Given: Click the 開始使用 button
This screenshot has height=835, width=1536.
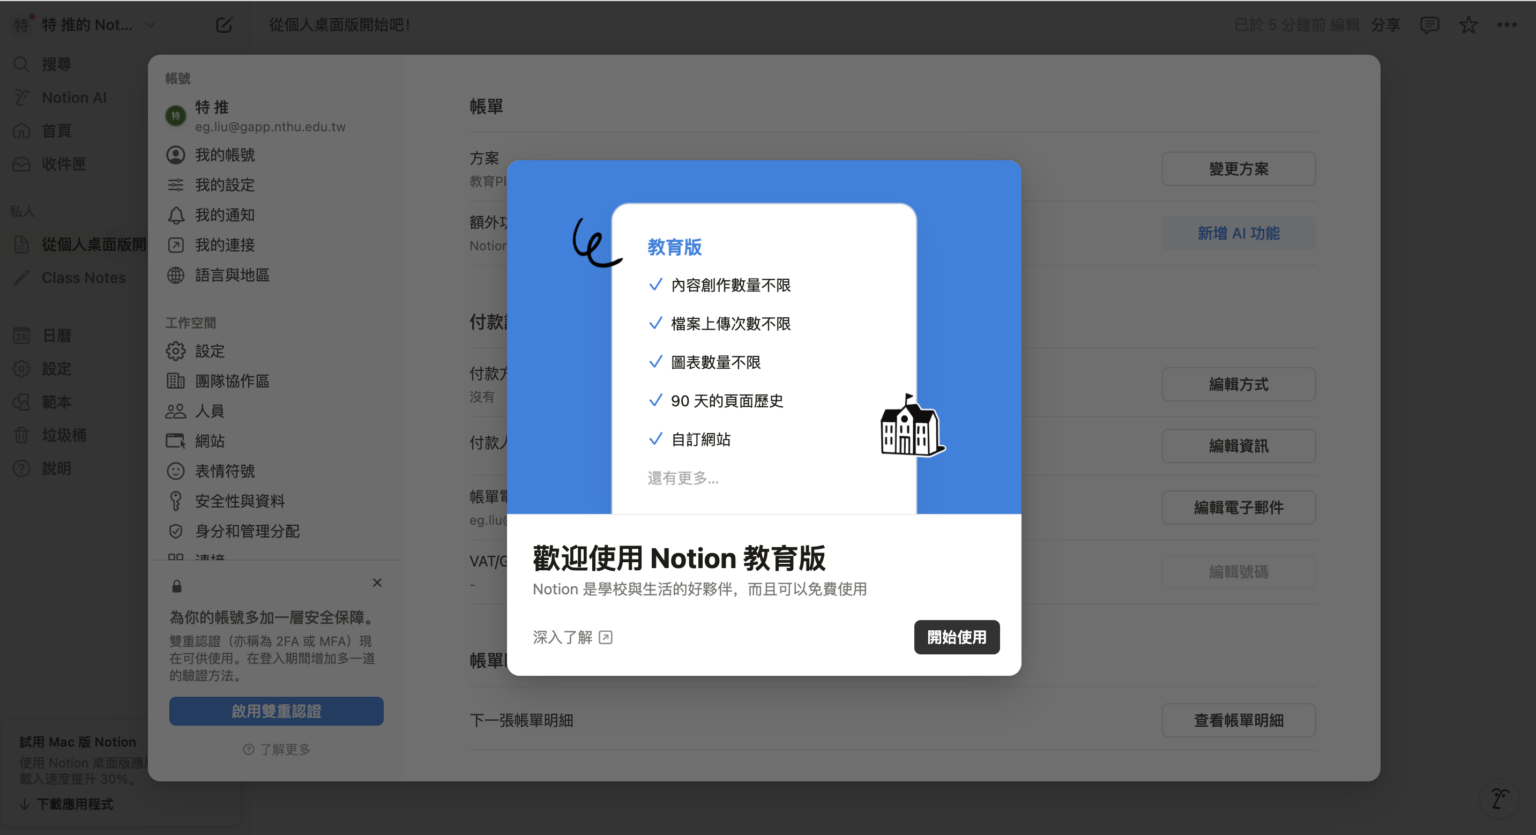Looking at the screenshot, I should (x=956, y=637).
